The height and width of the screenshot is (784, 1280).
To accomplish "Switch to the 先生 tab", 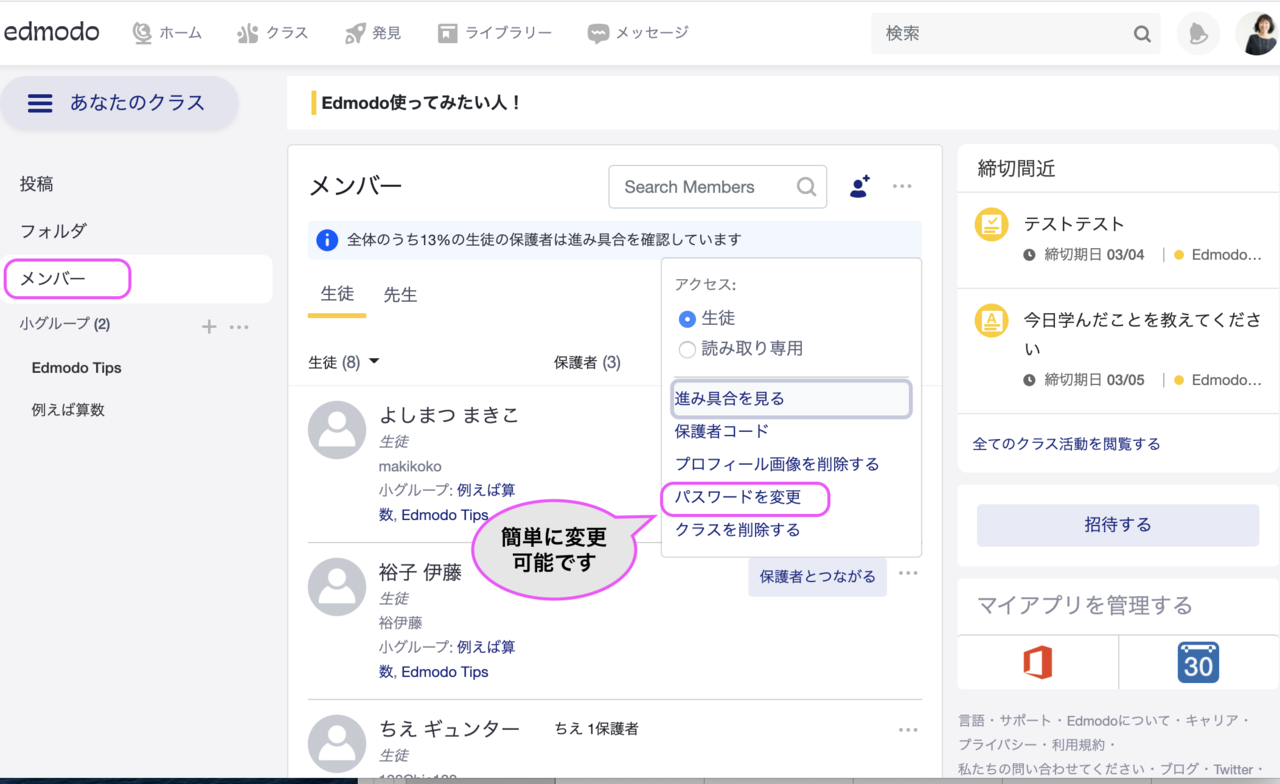I will pos(400,295).
